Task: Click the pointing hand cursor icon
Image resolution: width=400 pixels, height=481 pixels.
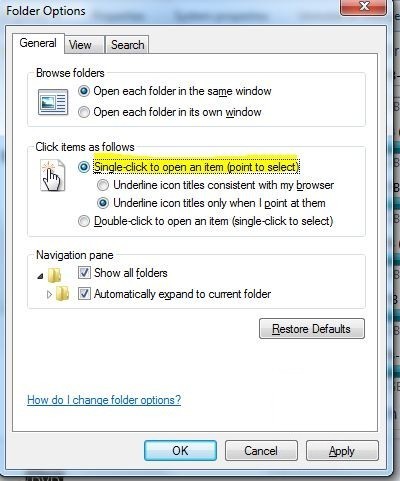Action: coord(52,175)
